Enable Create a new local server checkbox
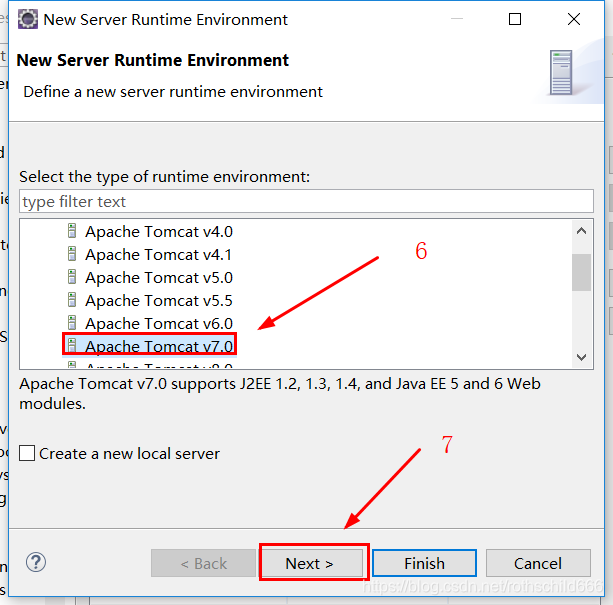The height and width of the screenshot is (605, 613). [x=27, y=453]
